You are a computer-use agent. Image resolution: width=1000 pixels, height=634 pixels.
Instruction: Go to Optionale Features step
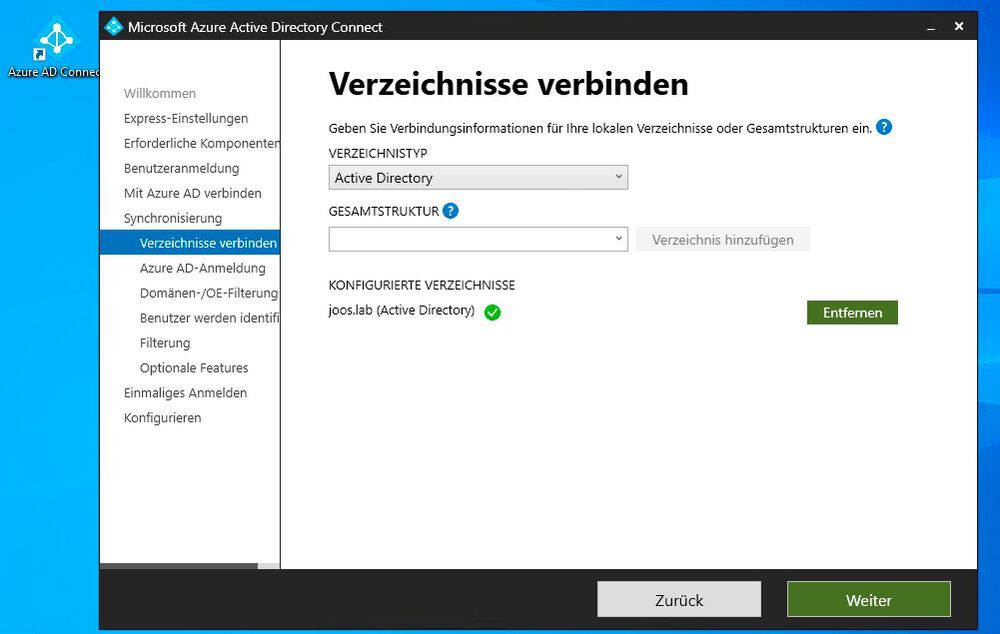[194, 368]
